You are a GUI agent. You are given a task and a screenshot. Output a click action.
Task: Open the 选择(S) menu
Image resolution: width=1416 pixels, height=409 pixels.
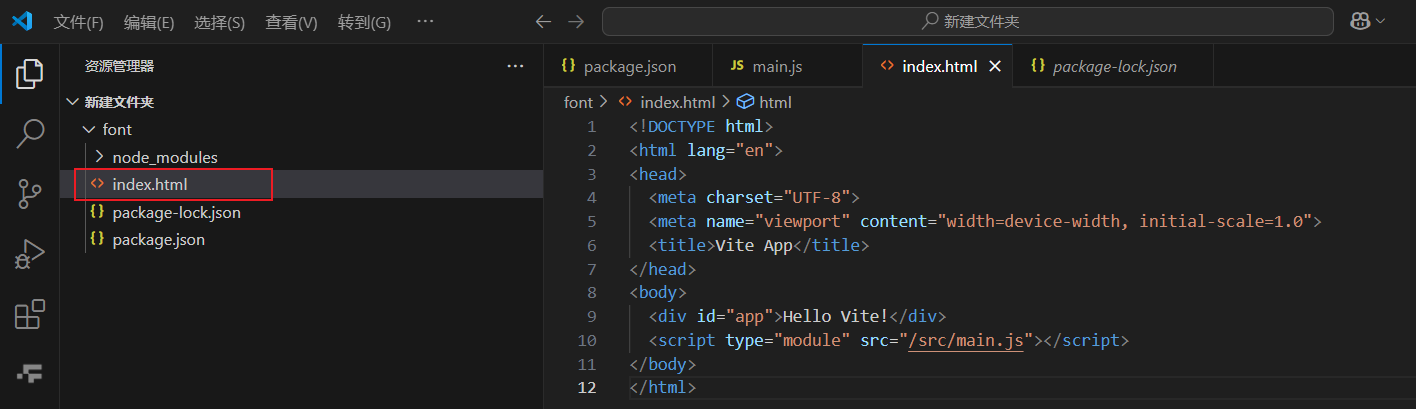(219, 22)
